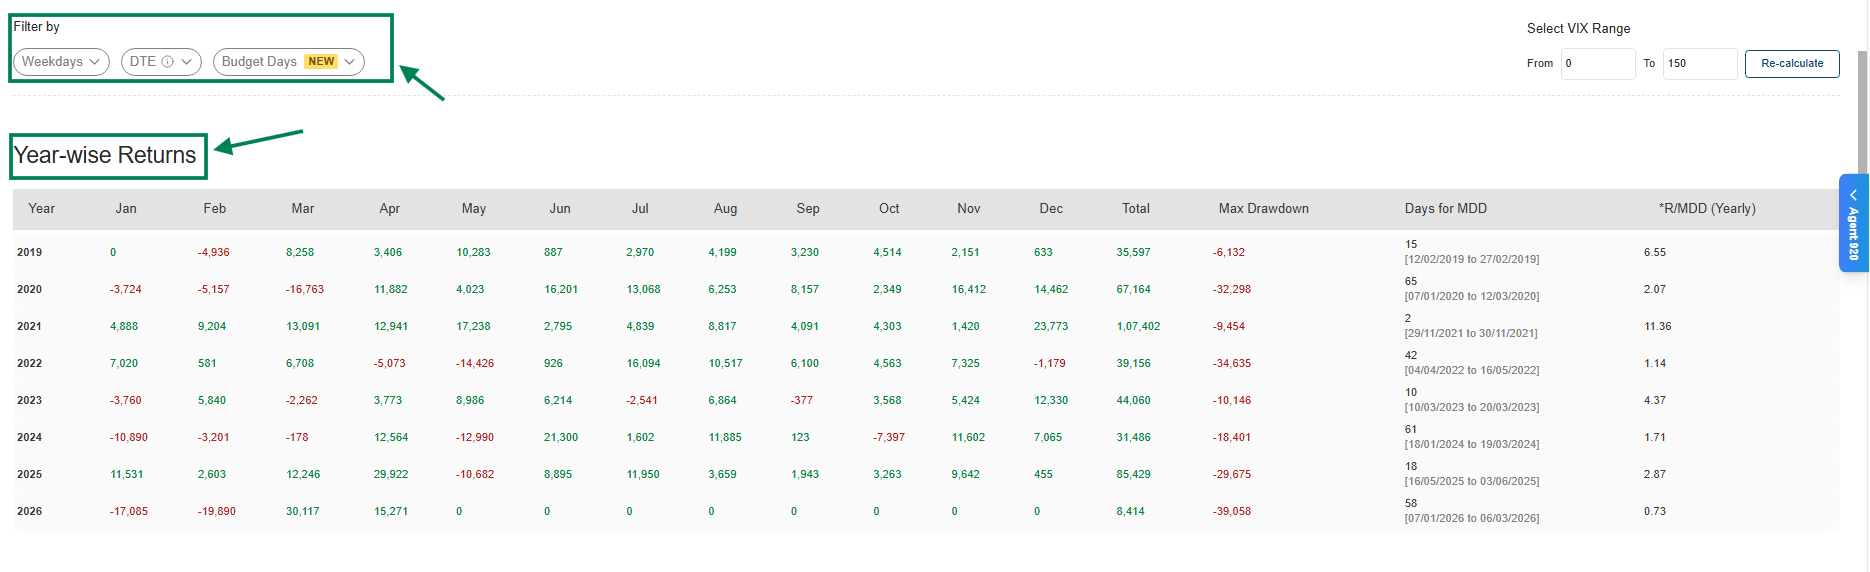Select the Year column header
Viewport: 1870px width, 572px height.
click(42, 209)
